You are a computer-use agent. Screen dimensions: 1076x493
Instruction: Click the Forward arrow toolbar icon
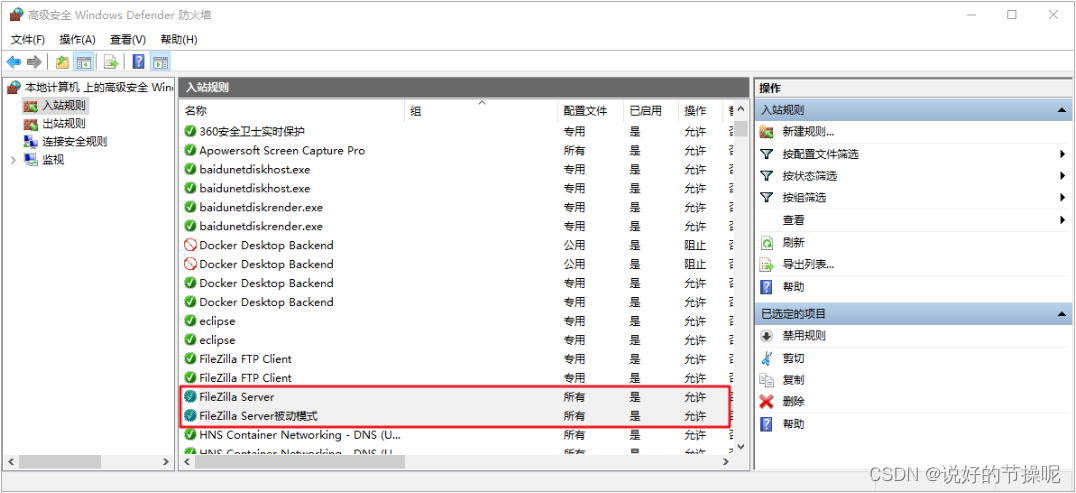click(x=34, y=62)
